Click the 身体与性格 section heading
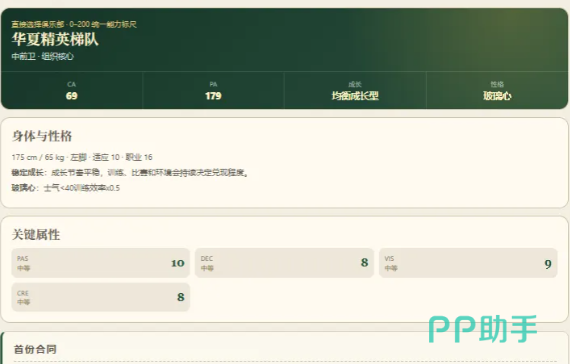 [x=42, y=136]
